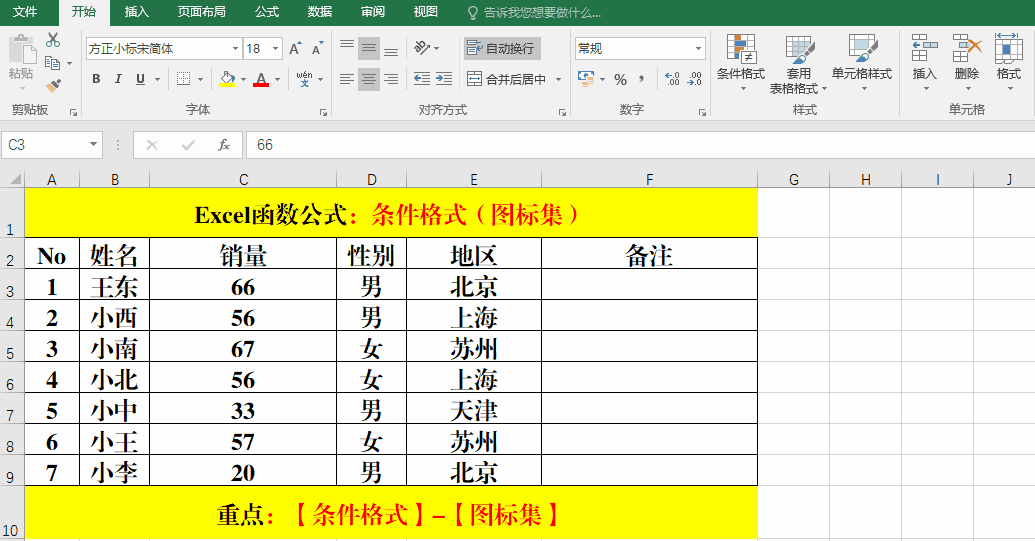The height and width of the screenshot is (541, 1035).
Task: Click the 单元格样式 cell styles button
Action: (x=861, y=60)
